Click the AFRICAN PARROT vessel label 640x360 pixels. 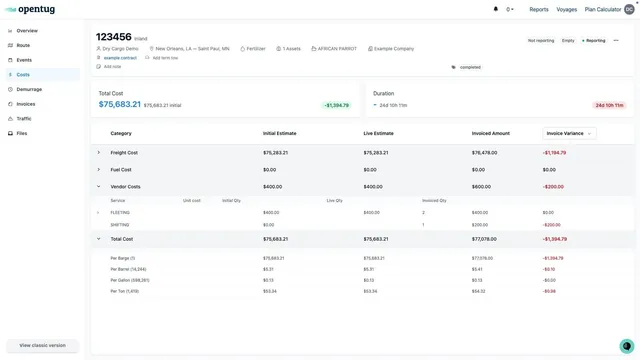tap(337, 49)
